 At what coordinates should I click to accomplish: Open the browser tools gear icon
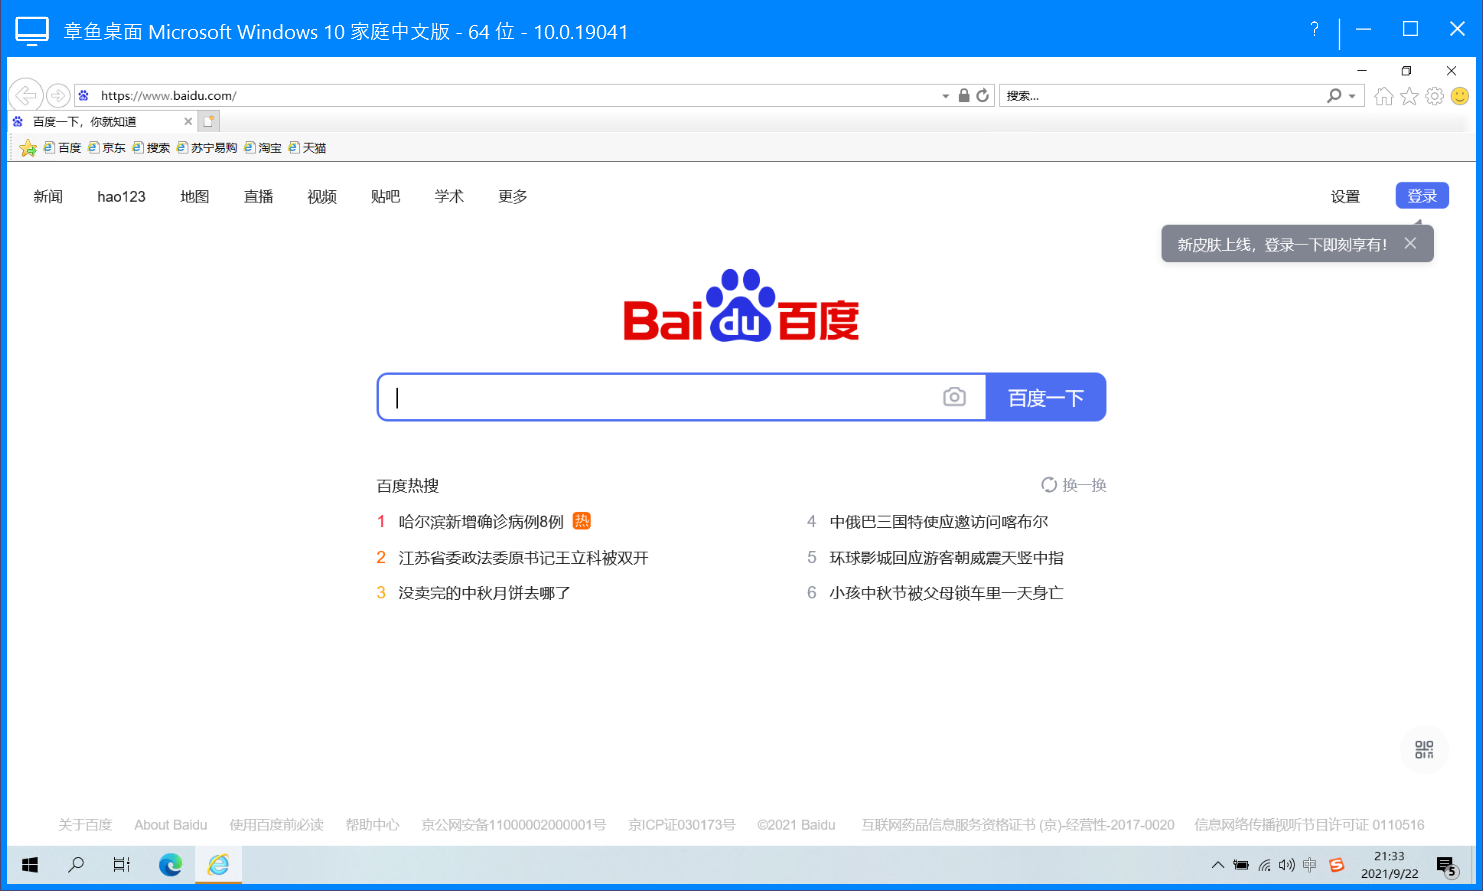(1434, 96)
